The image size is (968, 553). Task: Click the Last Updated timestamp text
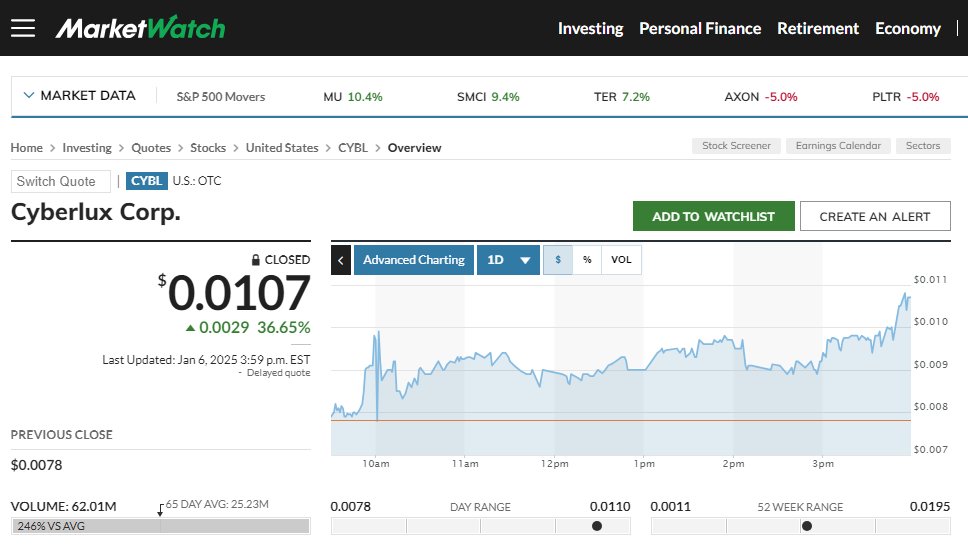(206, 360)
